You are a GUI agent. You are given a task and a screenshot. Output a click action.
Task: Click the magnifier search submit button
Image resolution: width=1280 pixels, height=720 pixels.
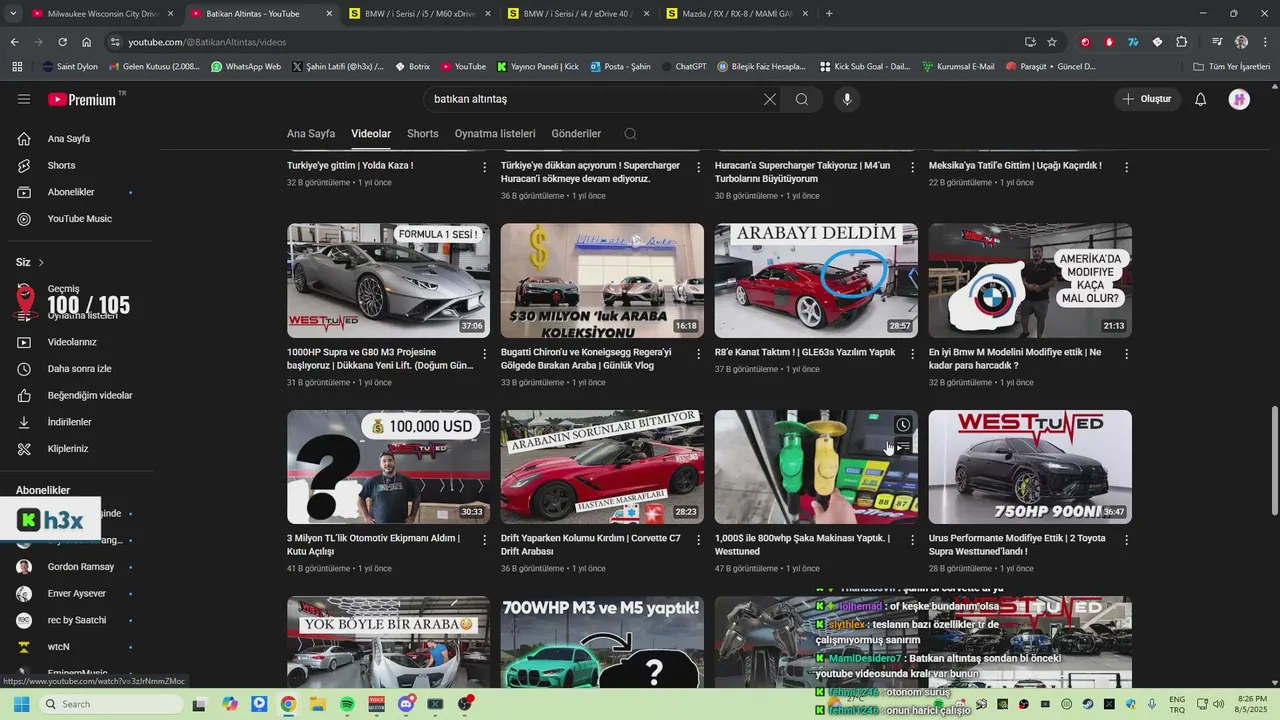click(802, 99)
